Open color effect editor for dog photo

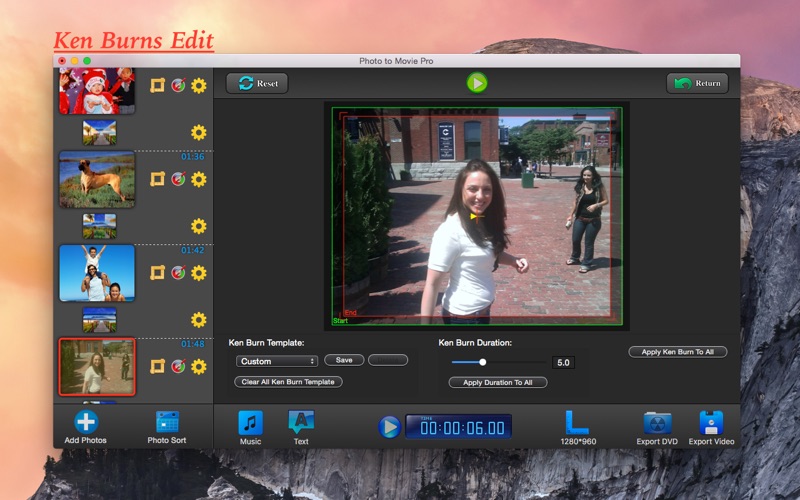[x=178, y=179]
